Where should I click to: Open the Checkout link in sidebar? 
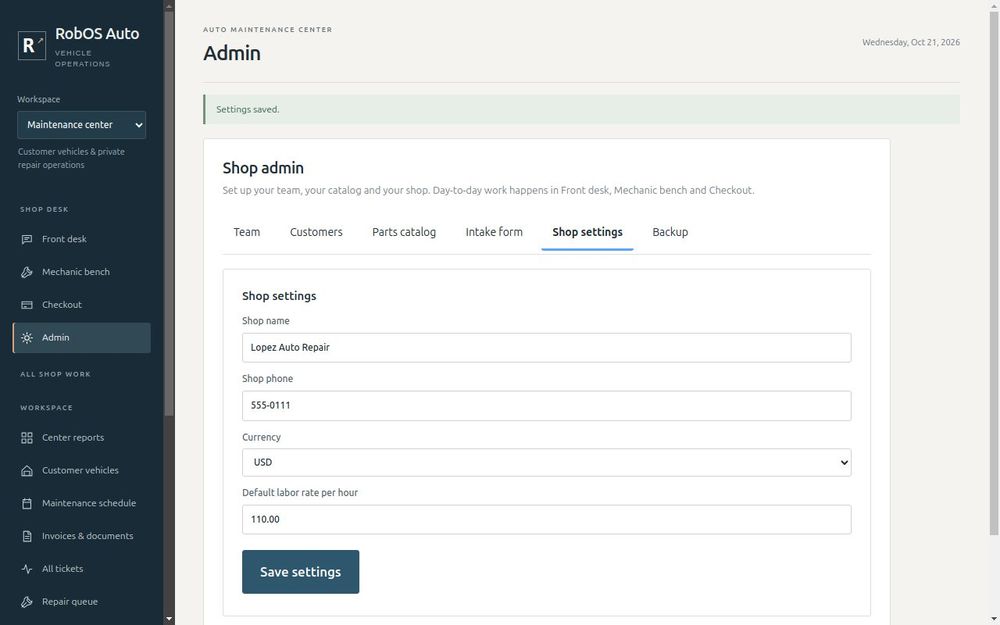tap(82, 305)
